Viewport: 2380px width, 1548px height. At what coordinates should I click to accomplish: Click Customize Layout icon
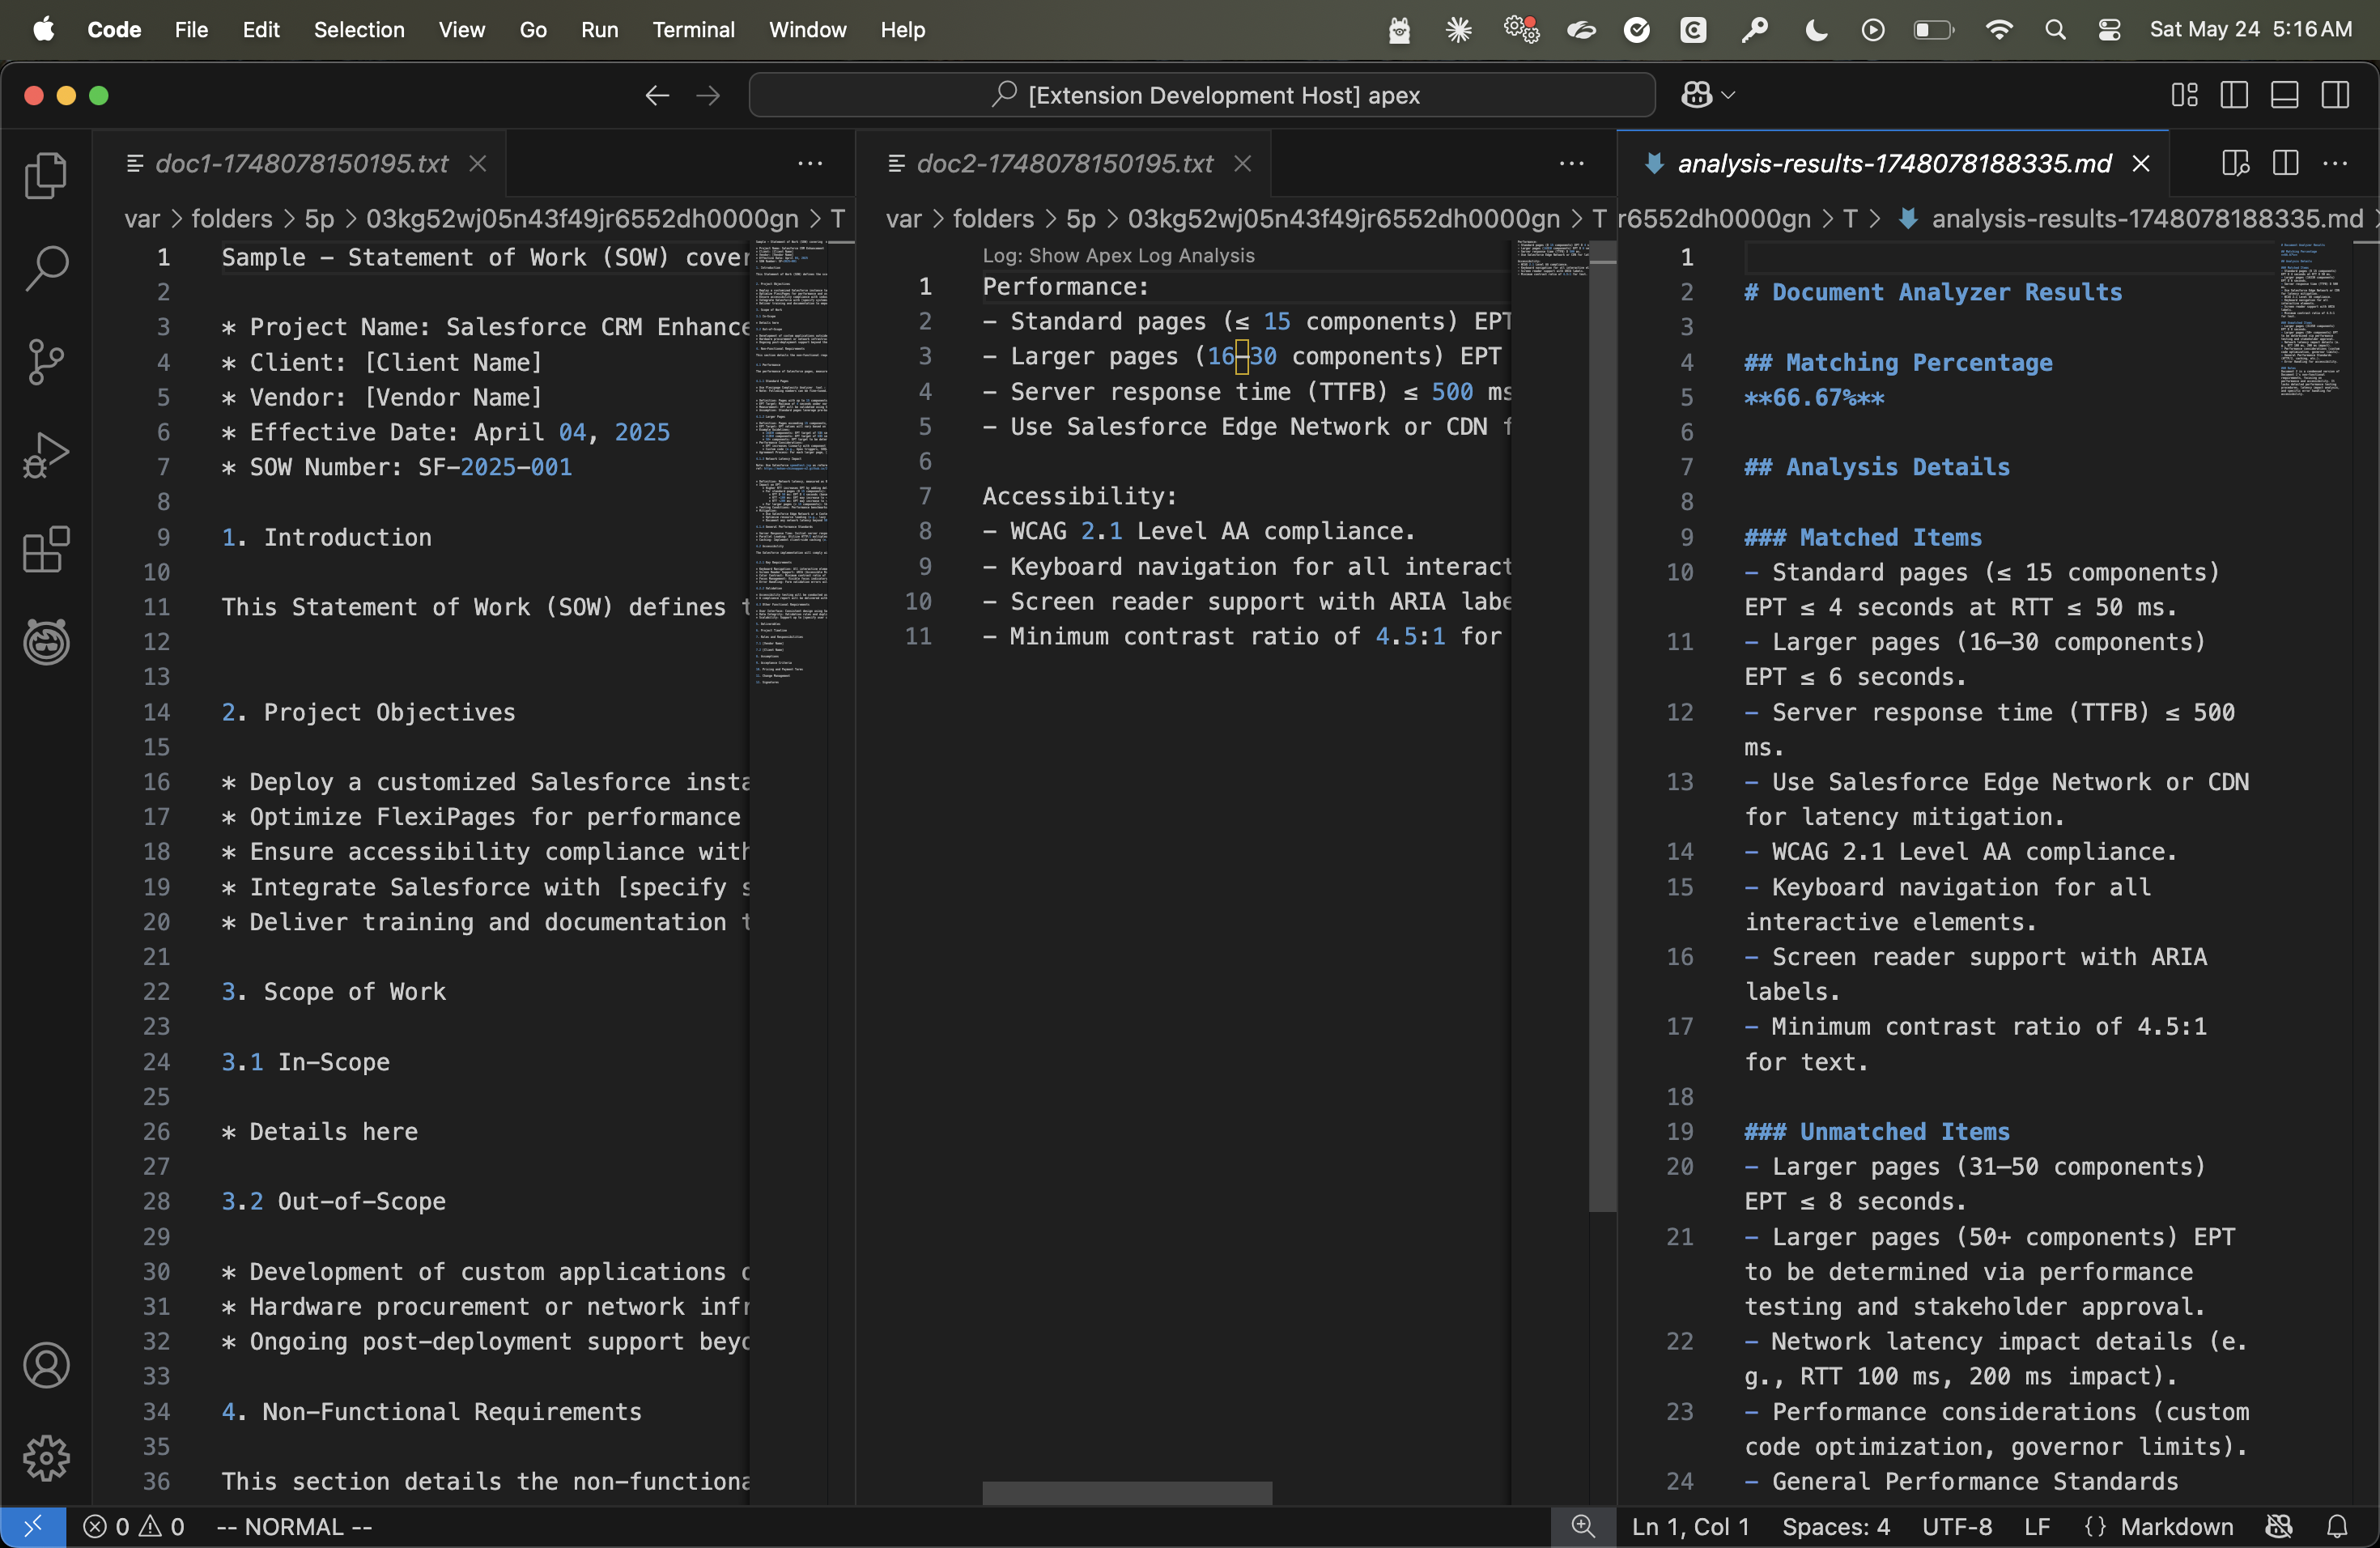point(2184,95)
